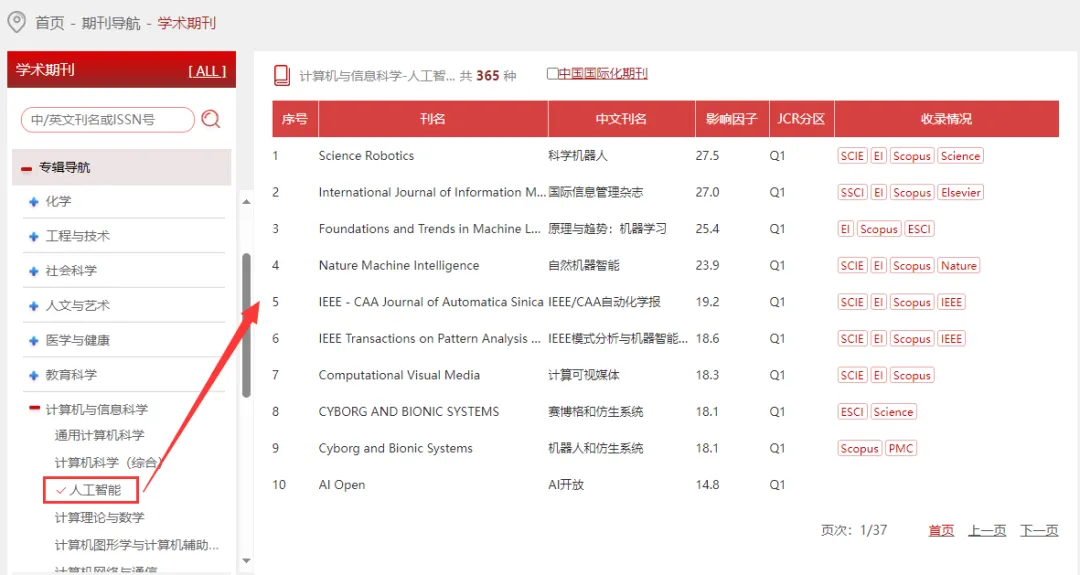Screen dimensions: 1080x575
Task: Open 期刊导航 in breadcrumb
Action: point(111,23)
